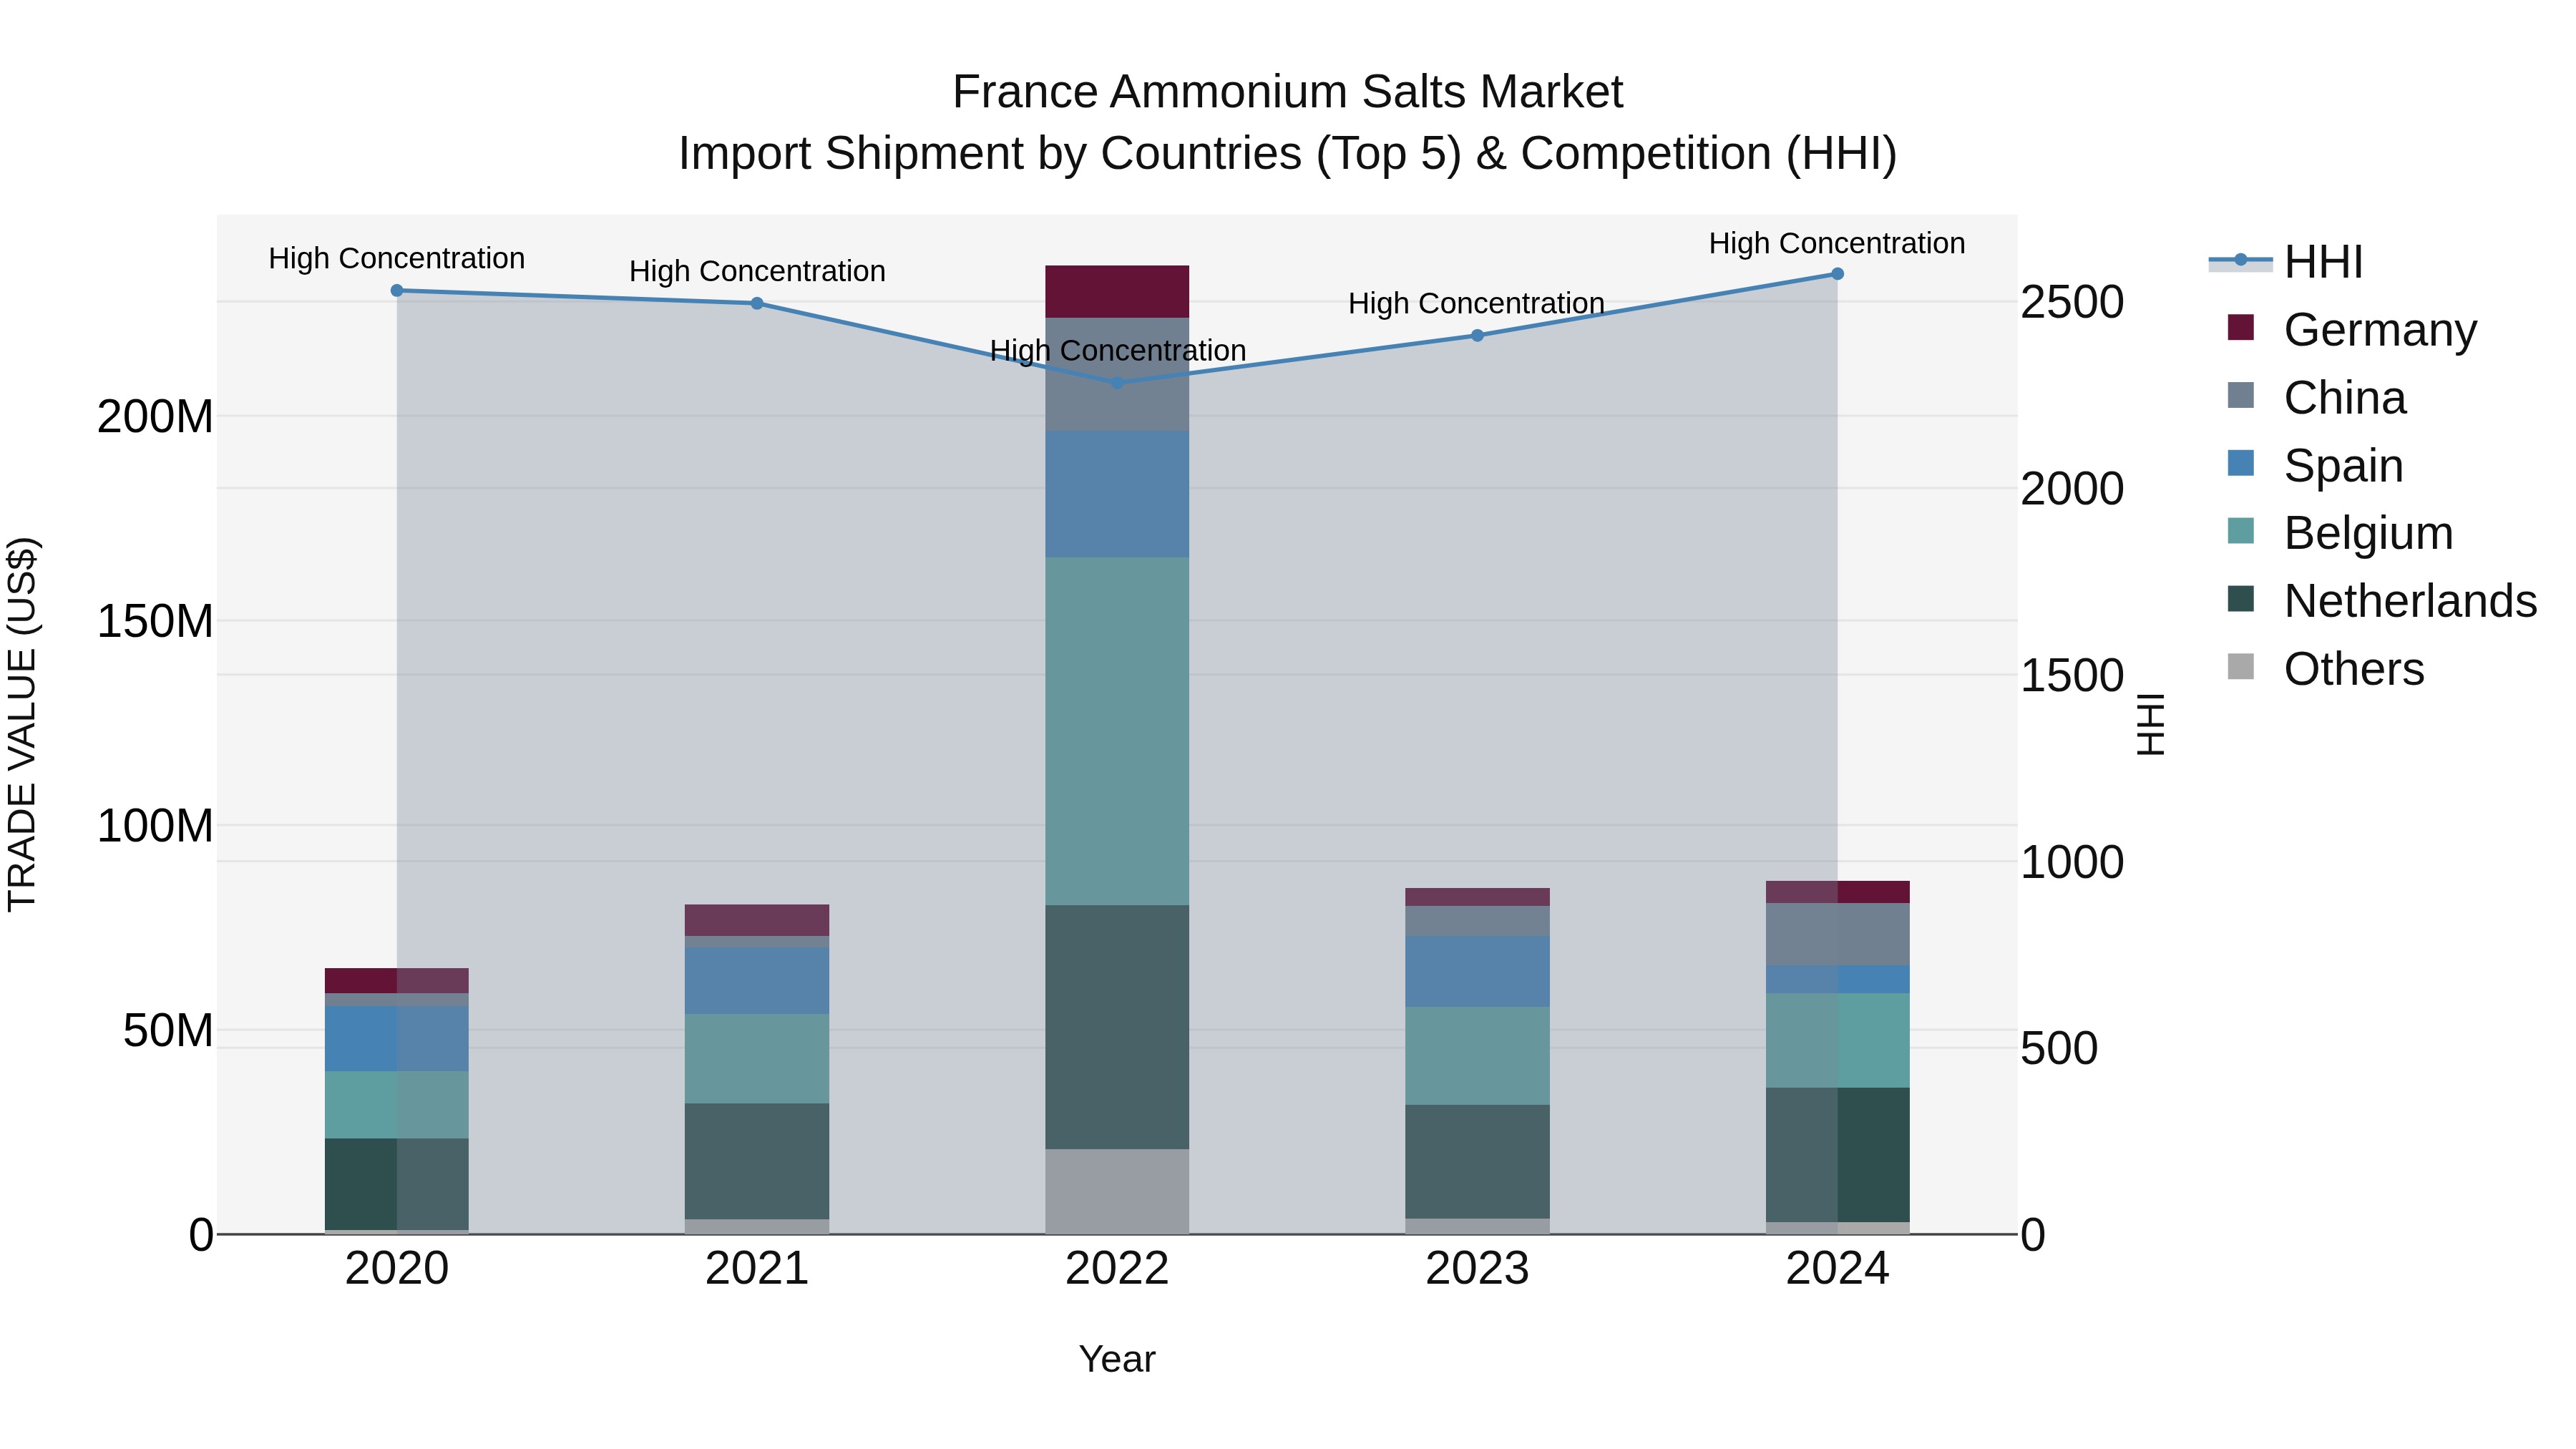The image size is (2576, 1449).
Task: Click the 2022 HHI data point
Action: point(1117,382)
